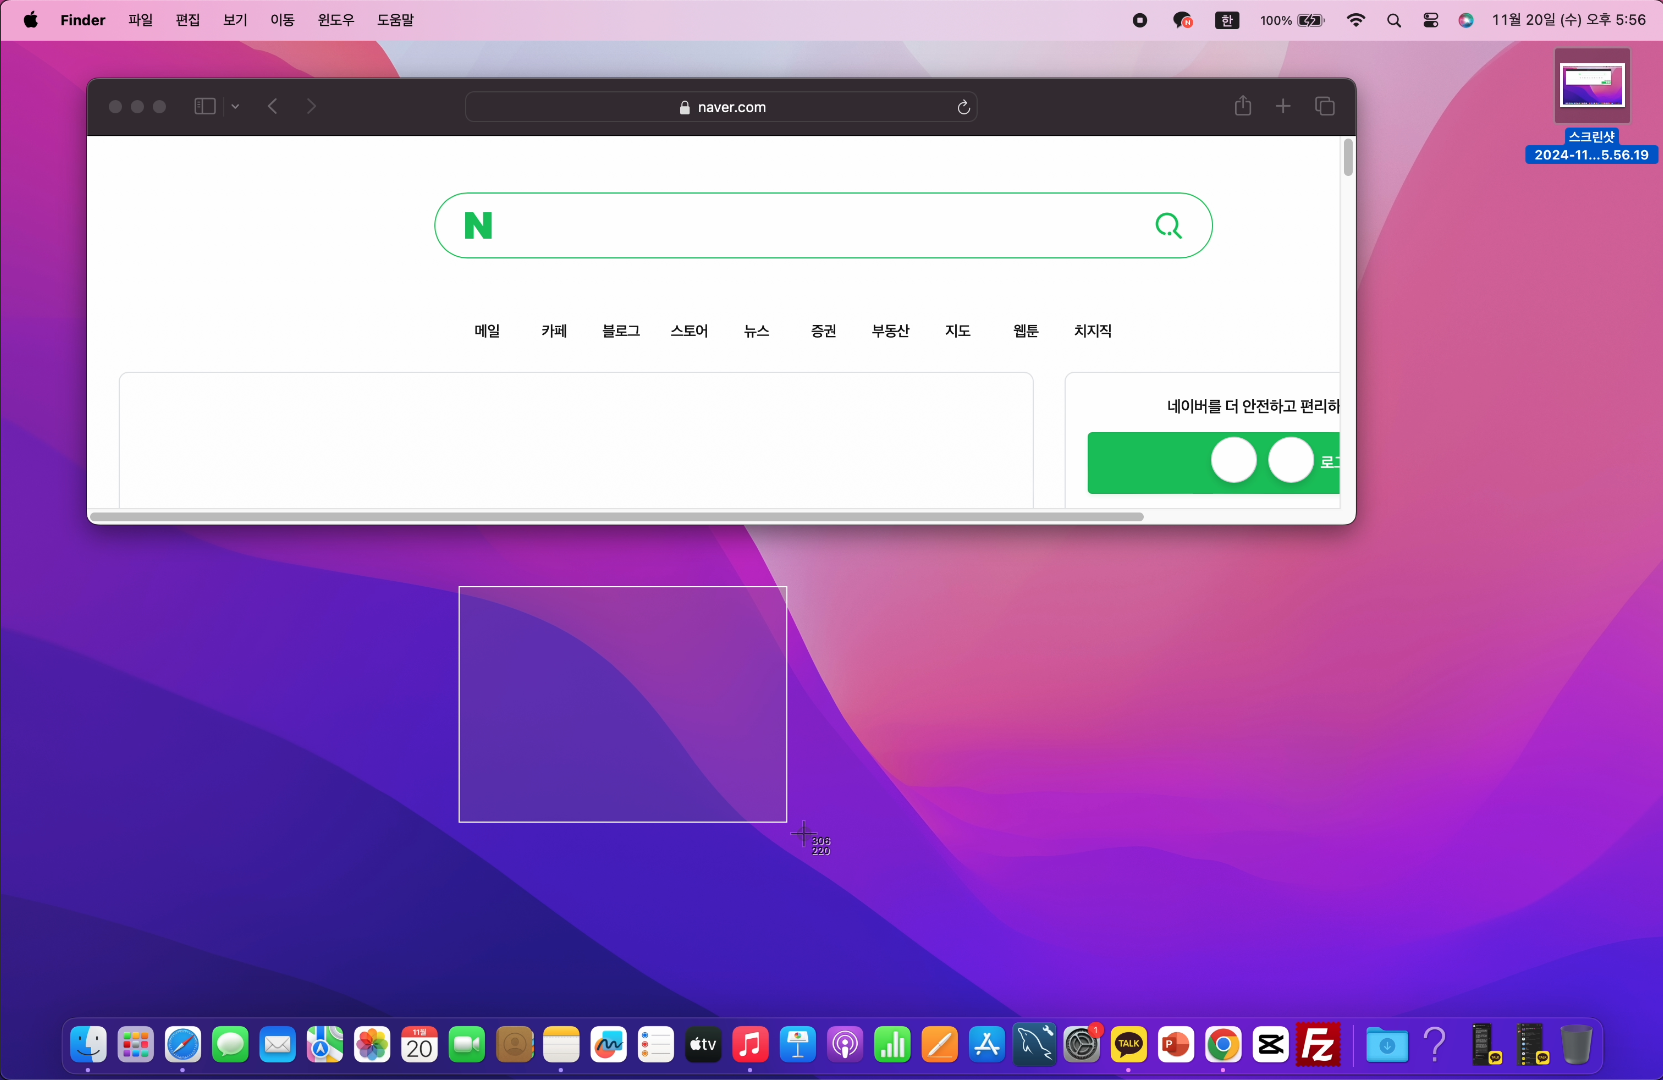Open the Wi-Fi menu
The image size is (1663, 1080).
coord(1356,20)
